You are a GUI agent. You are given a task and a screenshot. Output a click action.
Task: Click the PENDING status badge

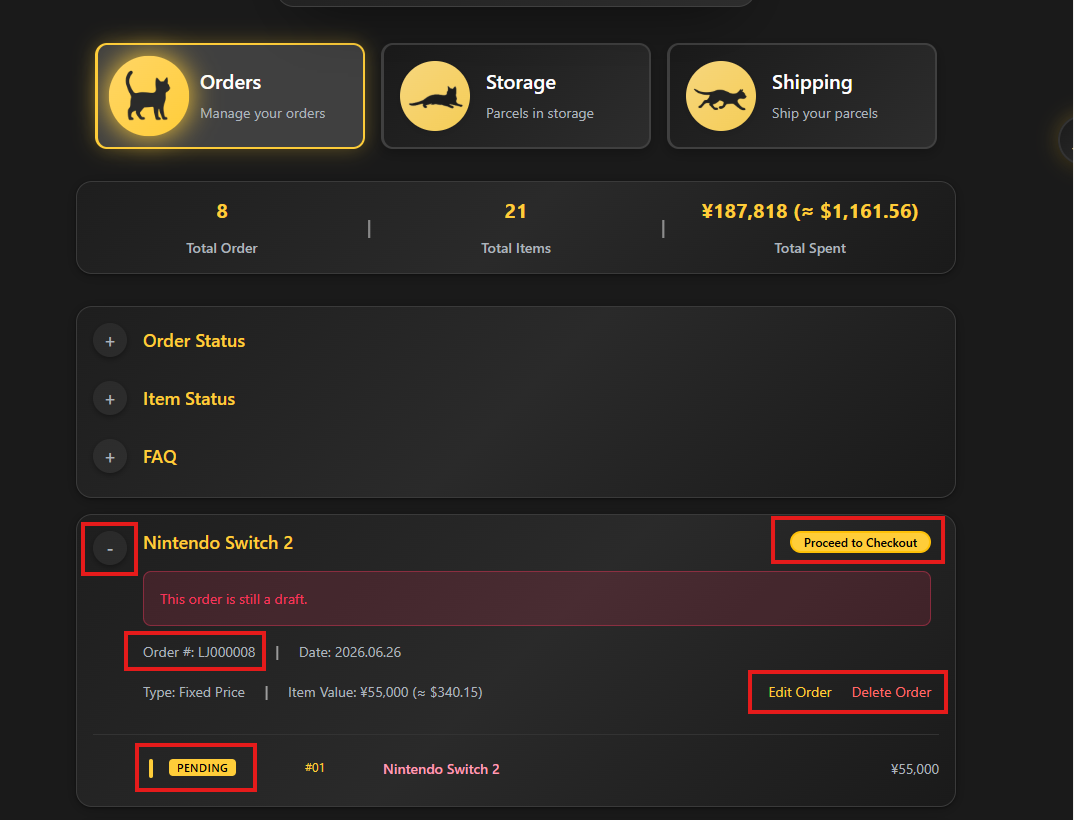(202, 768)
